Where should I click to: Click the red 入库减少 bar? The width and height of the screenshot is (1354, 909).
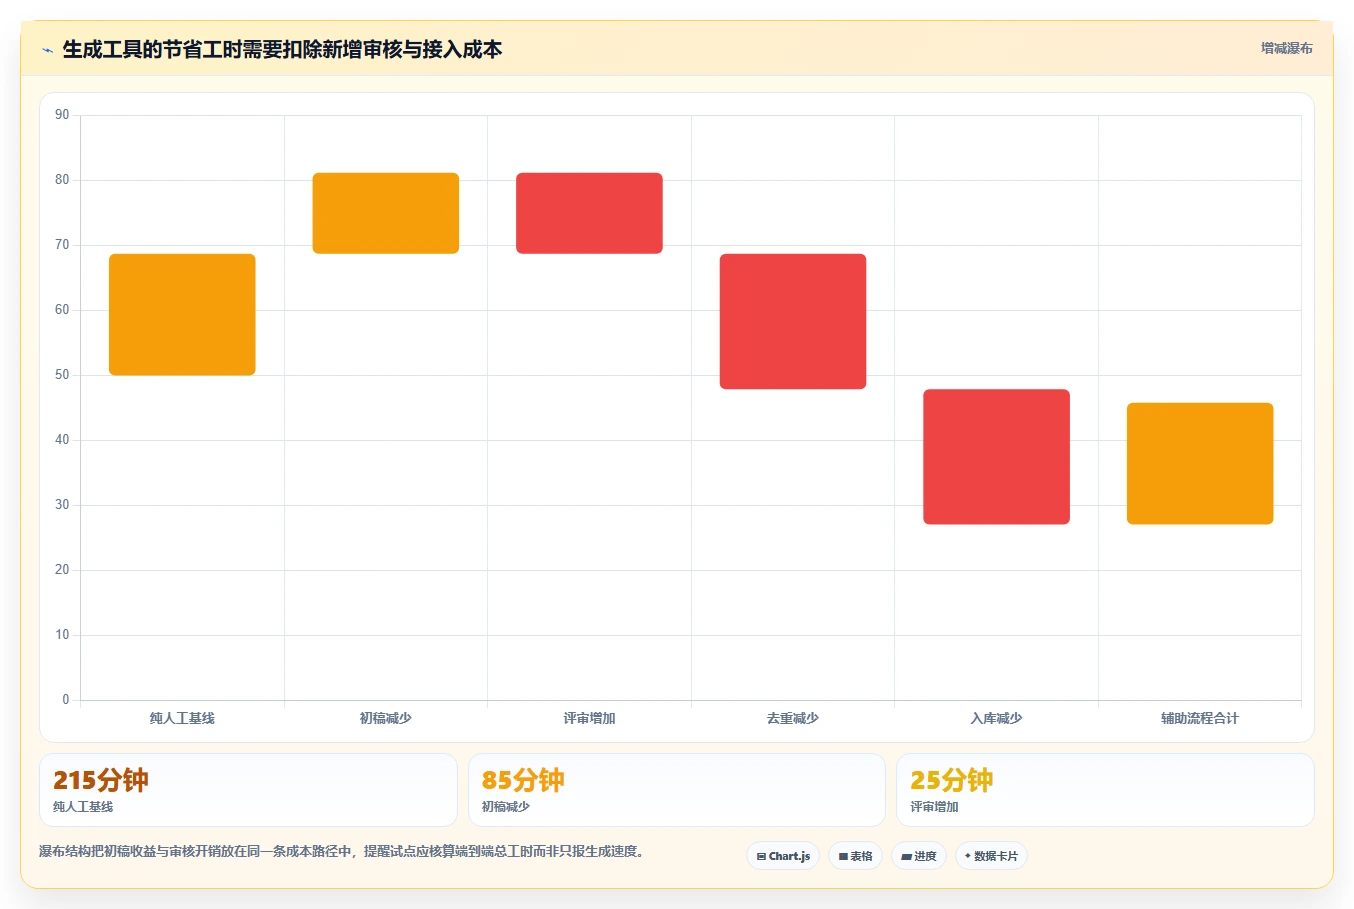coord(996,457)
